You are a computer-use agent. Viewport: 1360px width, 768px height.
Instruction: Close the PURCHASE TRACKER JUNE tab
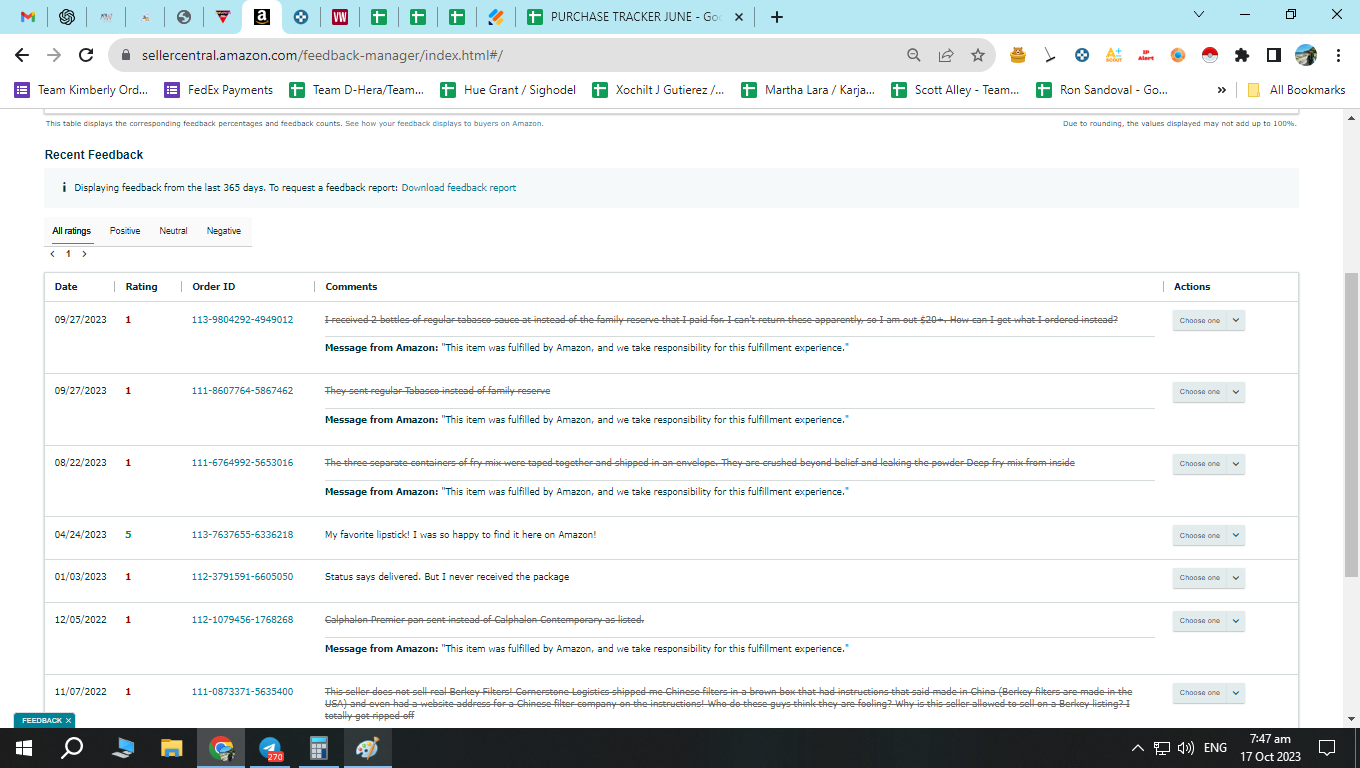tap(738, 17)
